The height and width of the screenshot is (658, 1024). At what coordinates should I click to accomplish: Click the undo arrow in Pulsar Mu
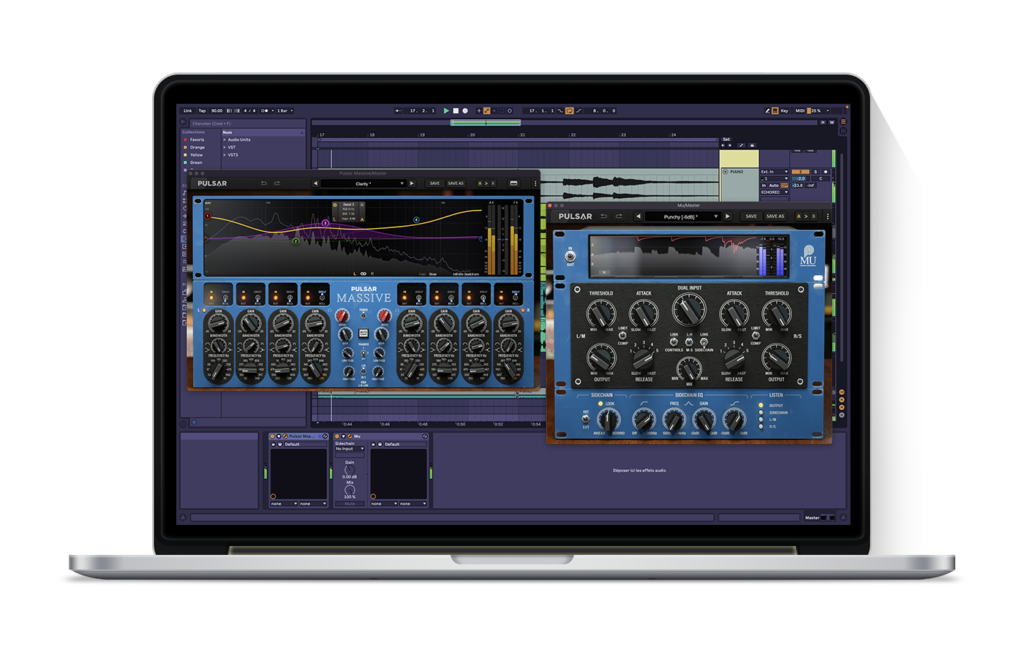click(604, 216)
